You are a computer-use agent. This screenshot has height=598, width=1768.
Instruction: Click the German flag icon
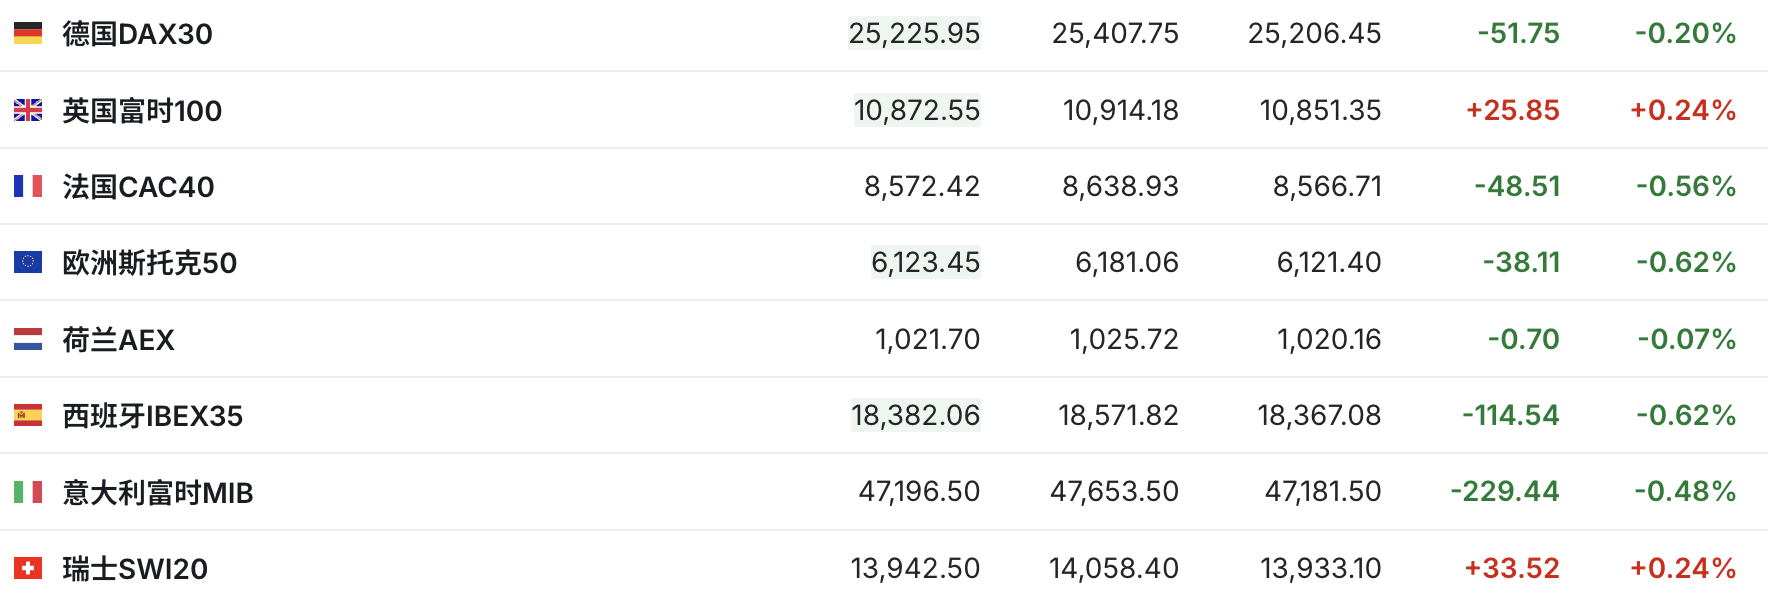(28, 34)
